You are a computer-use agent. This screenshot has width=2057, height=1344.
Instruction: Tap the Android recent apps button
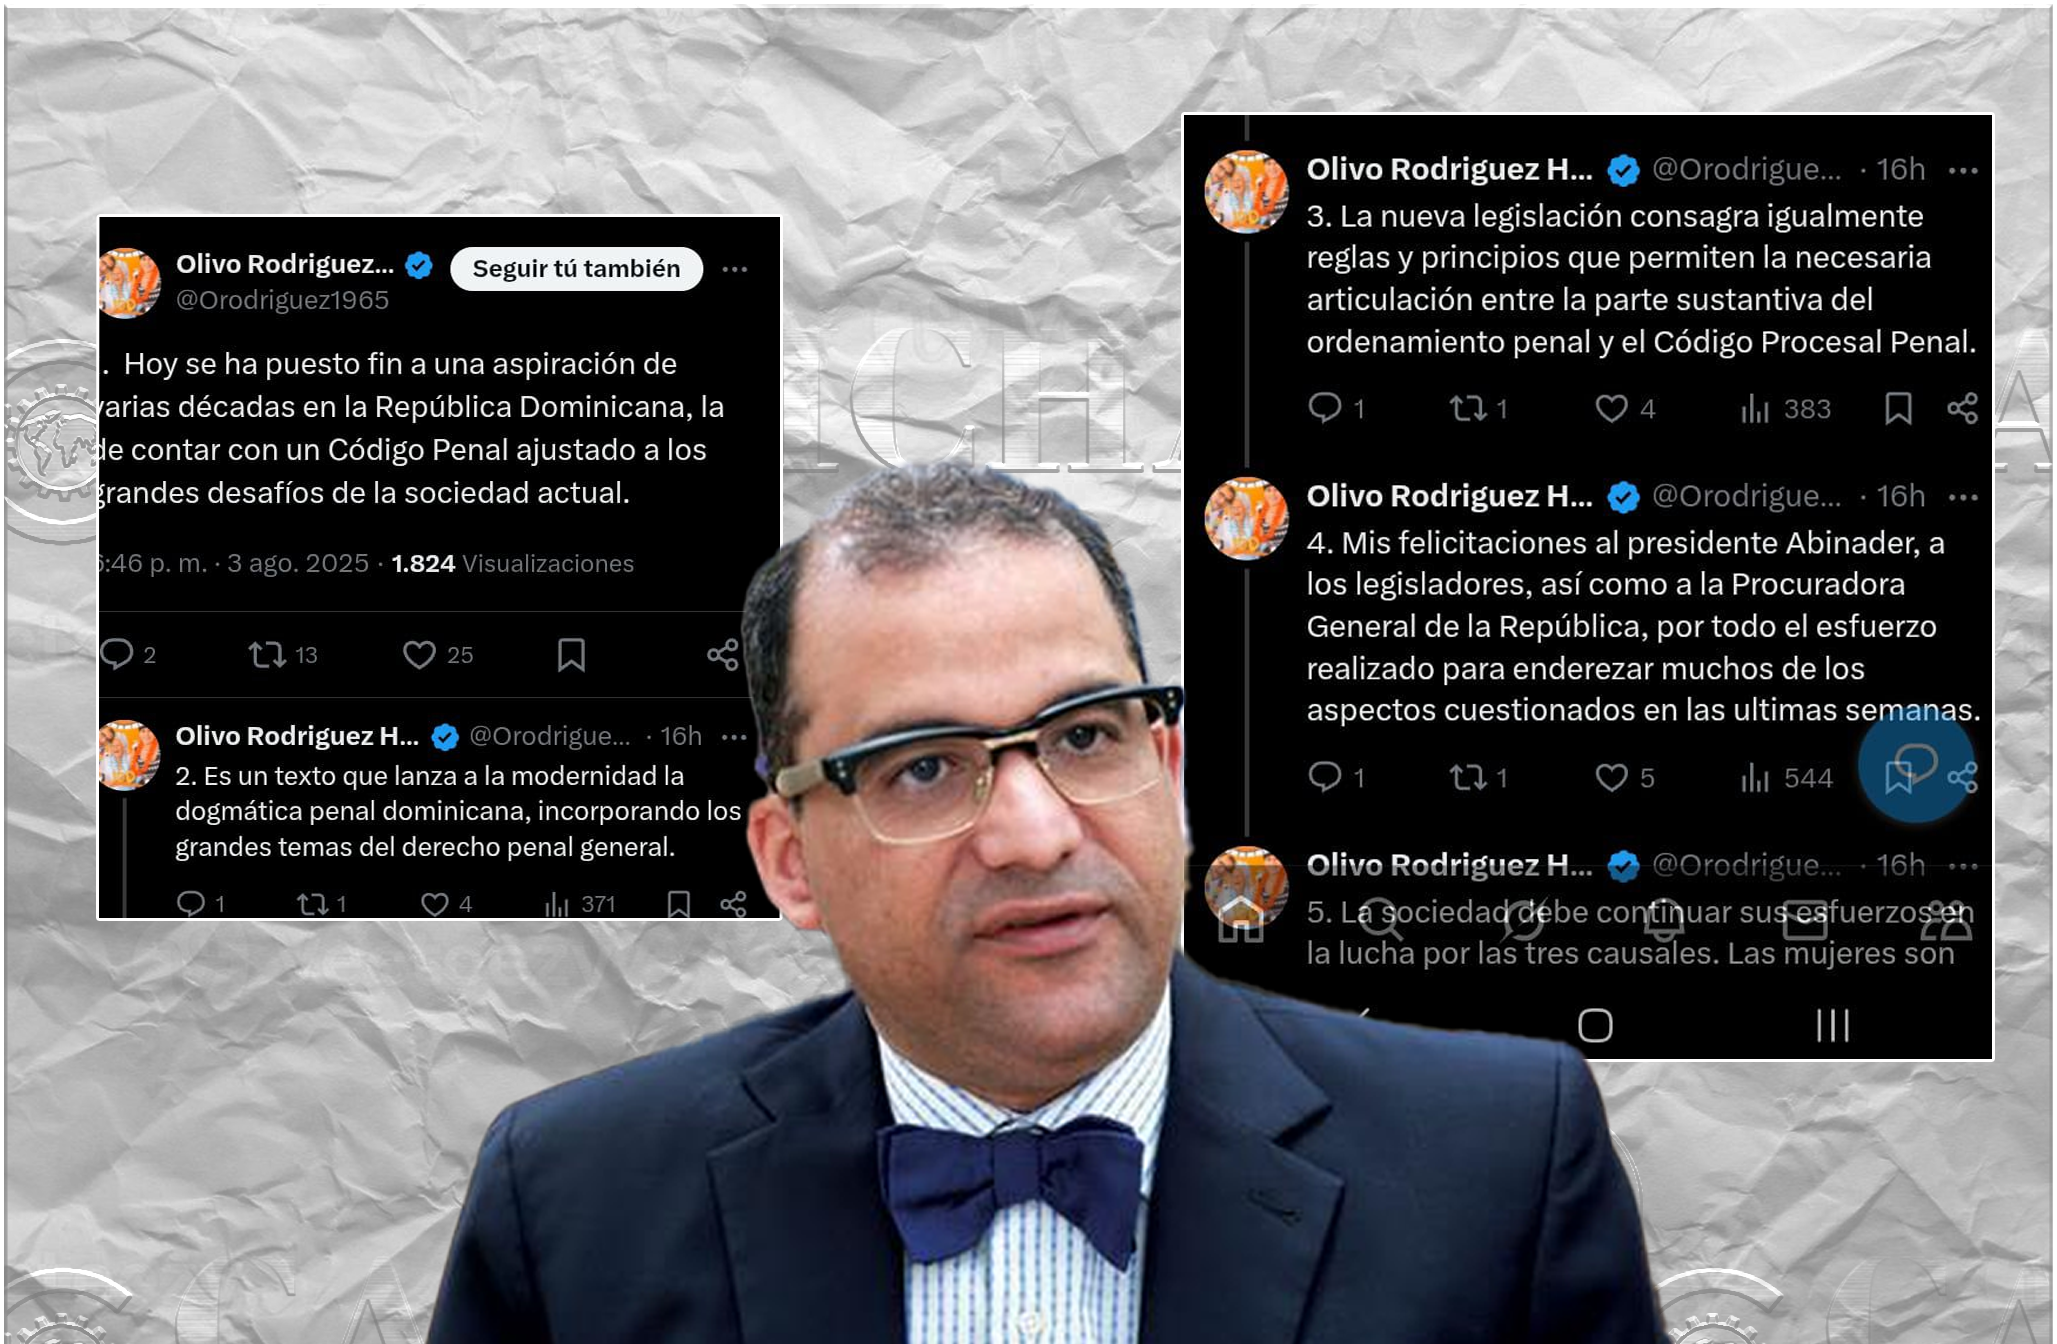coord(1833,1025)
